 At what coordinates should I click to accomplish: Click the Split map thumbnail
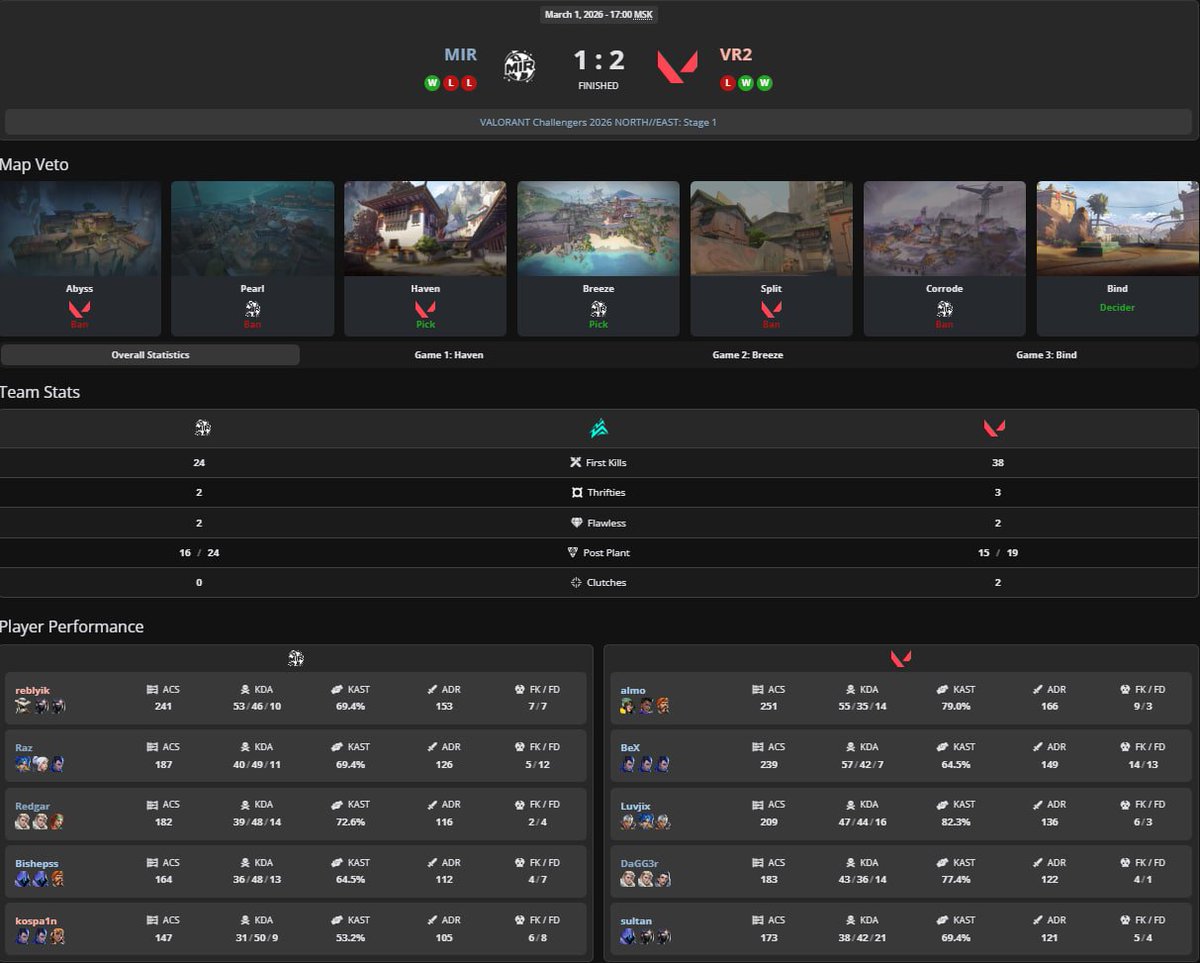point(771,228)
